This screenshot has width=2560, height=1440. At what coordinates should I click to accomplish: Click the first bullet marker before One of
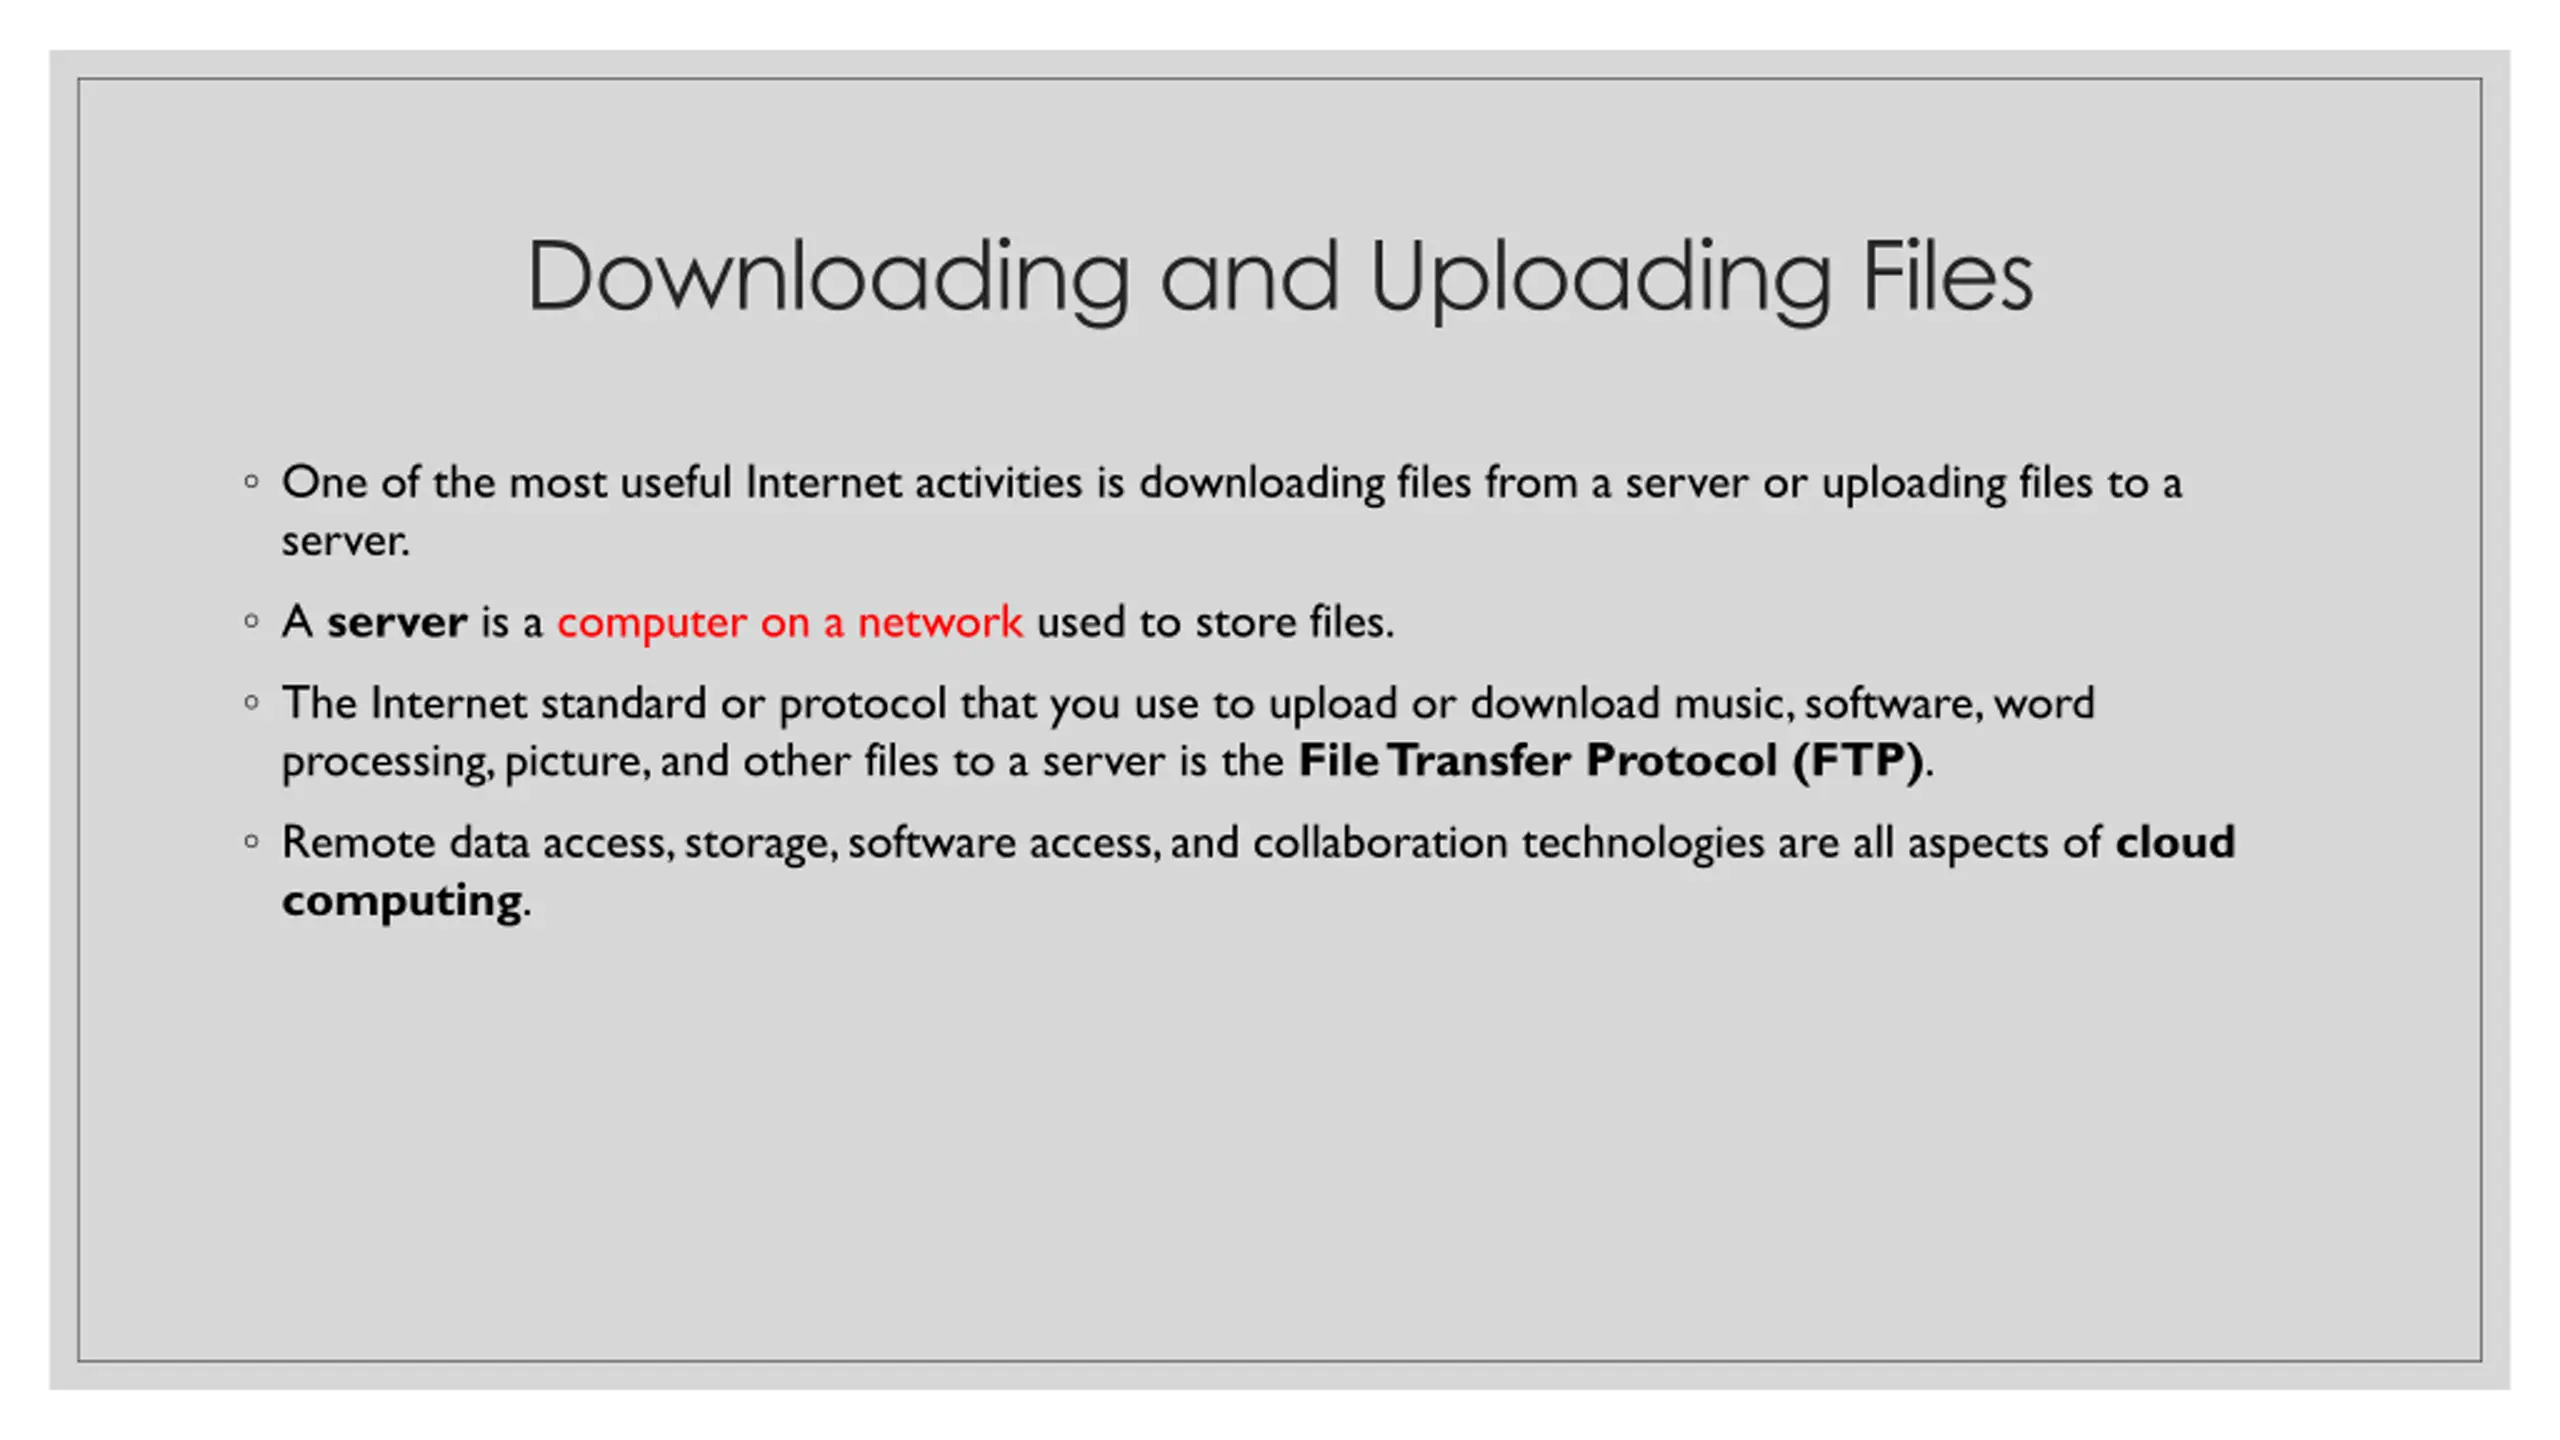(x=251, y=482)
